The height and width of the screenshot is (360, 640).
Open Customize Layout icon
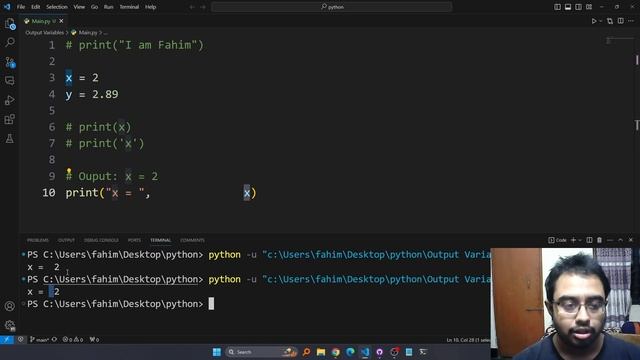coord(589,7)
